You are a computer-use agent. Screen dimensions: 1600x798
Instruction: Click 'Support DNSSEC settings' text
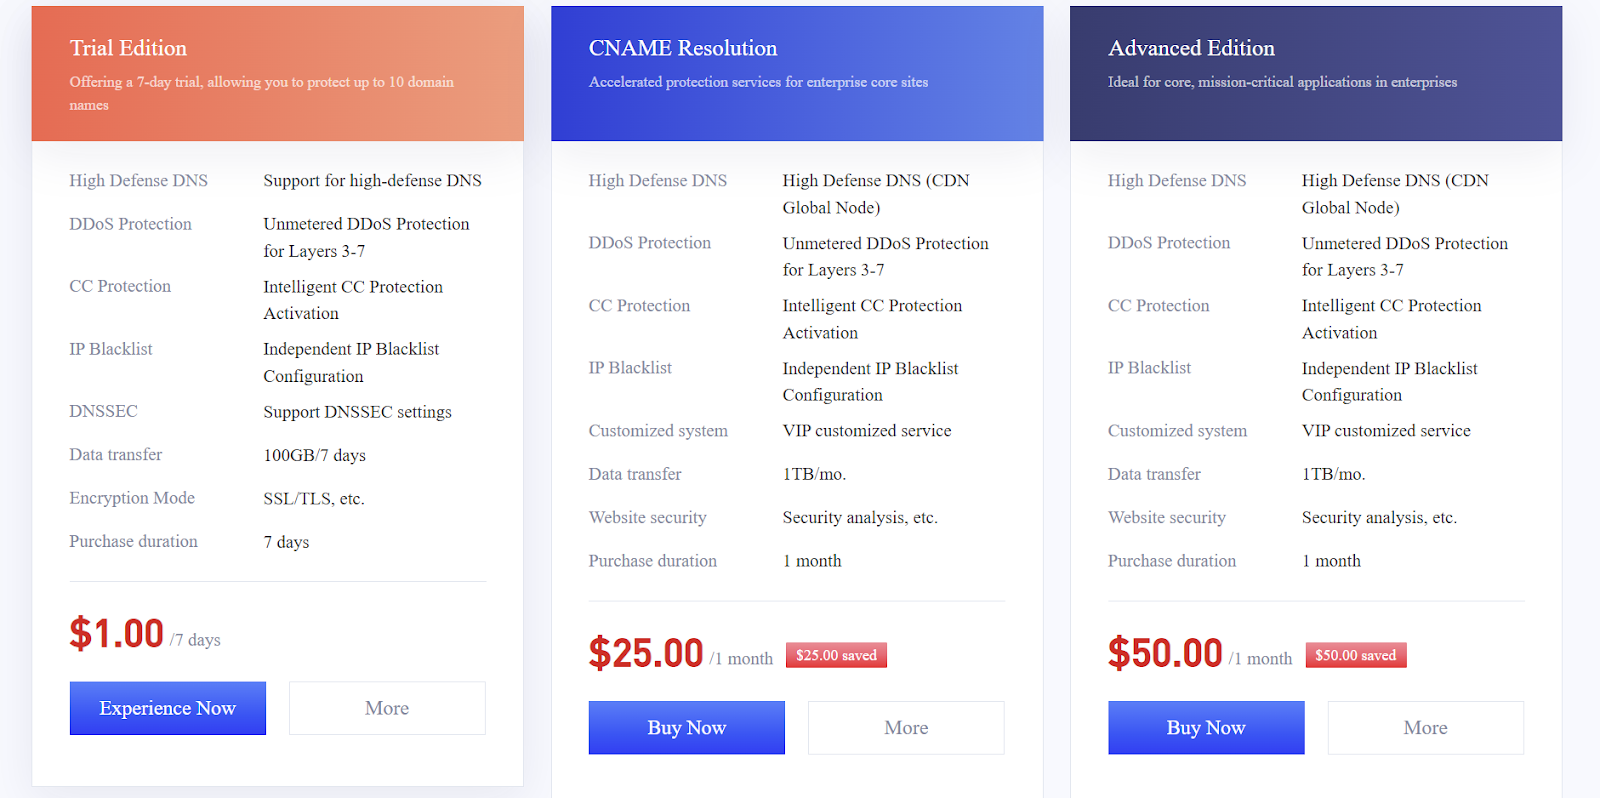pos(358,412)
